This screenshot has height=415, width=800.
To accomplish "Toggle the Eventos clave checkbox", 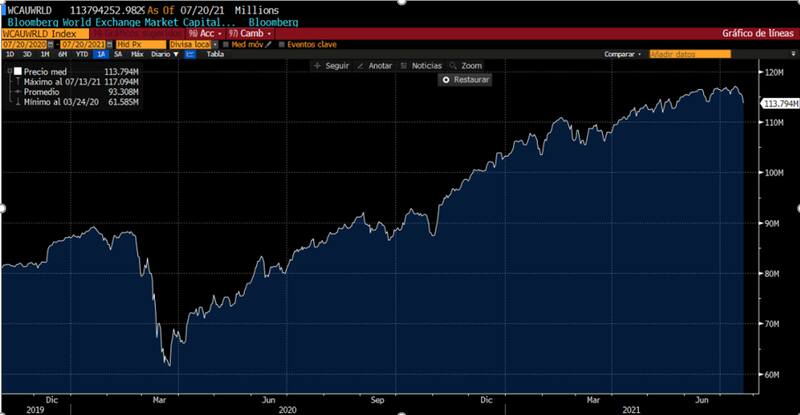I will pos(282,44).
